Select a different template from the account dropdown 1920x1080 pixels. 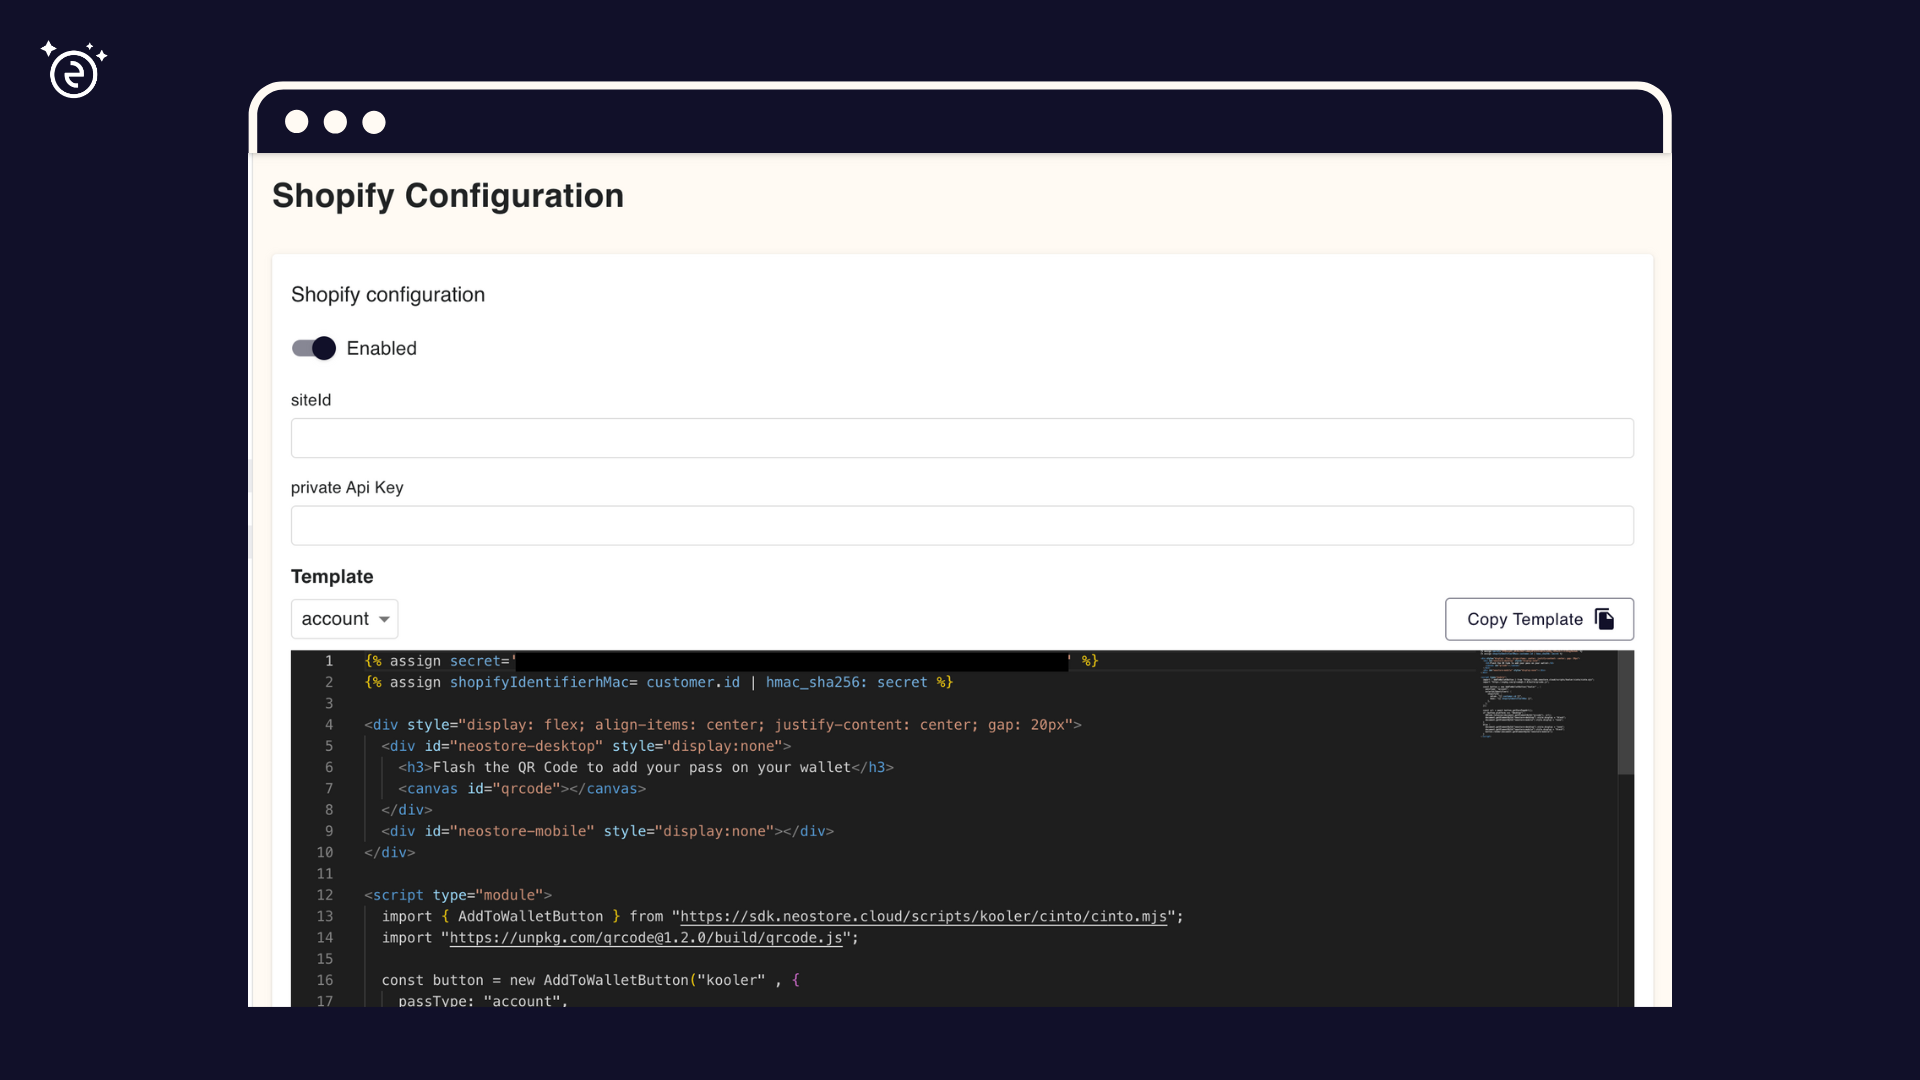tap(344, 619)
